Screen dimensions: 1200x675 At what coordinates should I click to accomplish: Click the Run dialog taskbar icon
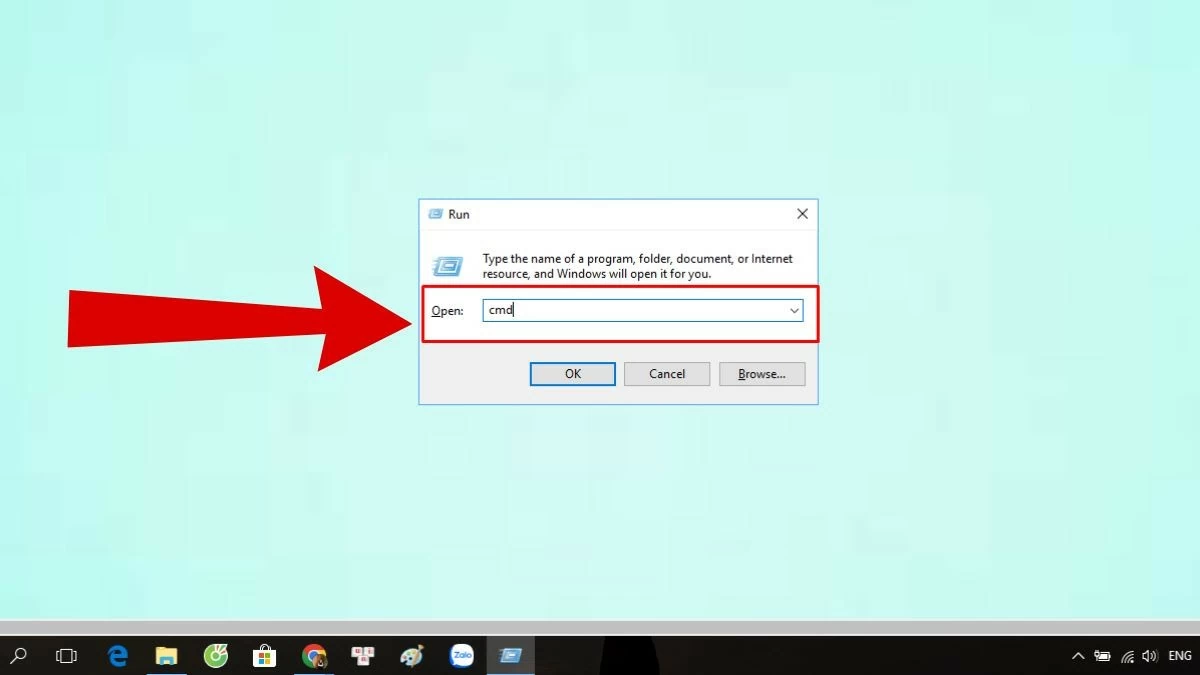tap(510, 656)
